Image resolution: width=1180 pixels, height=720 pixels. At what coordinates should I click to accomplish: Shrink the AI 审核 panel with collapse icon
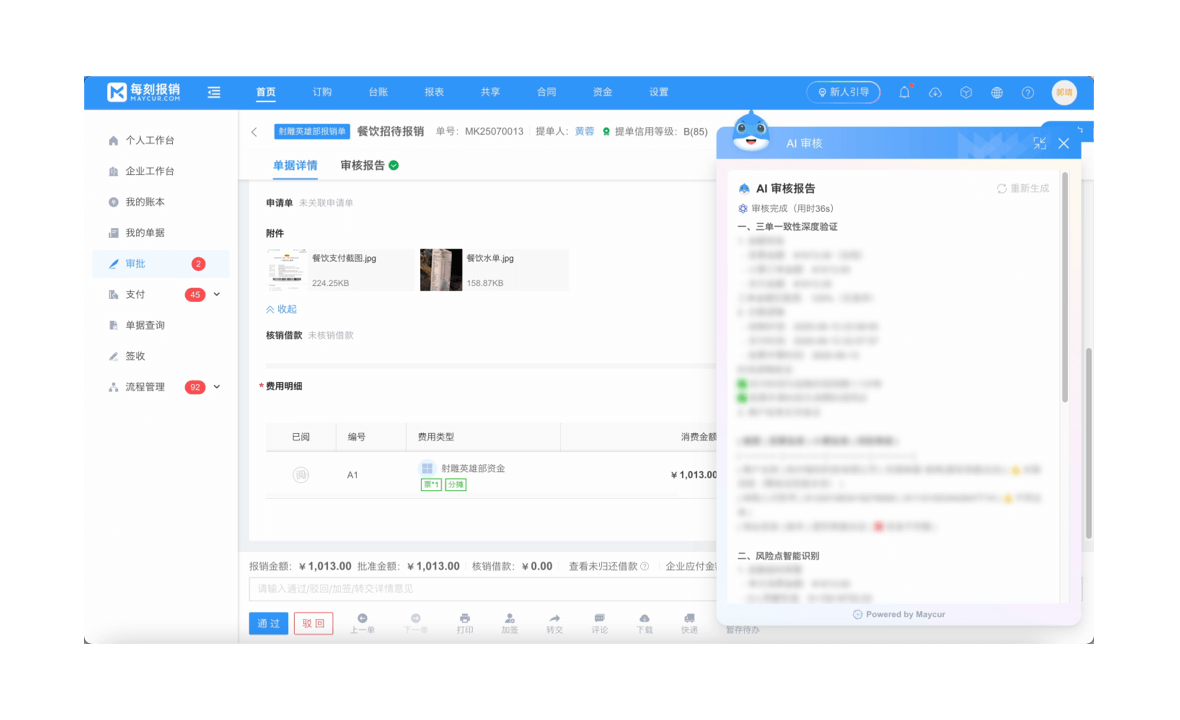[1040, 143]
